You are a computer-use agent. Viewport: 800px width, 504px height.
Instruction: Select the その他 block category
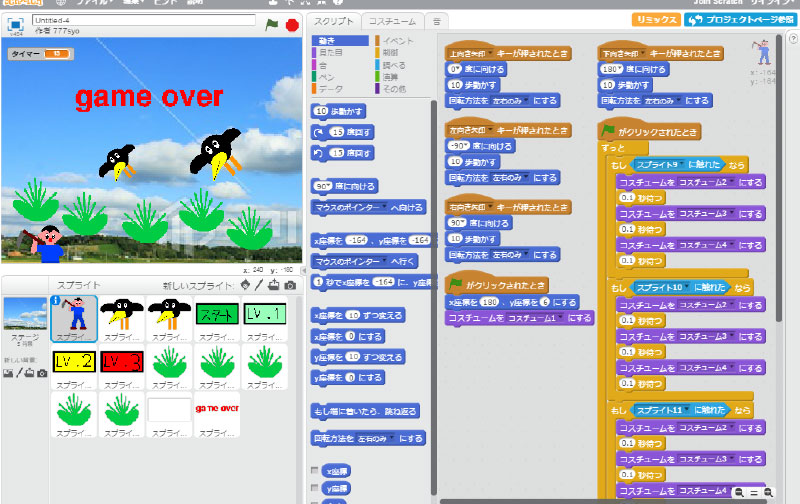(x=394, y=89)
